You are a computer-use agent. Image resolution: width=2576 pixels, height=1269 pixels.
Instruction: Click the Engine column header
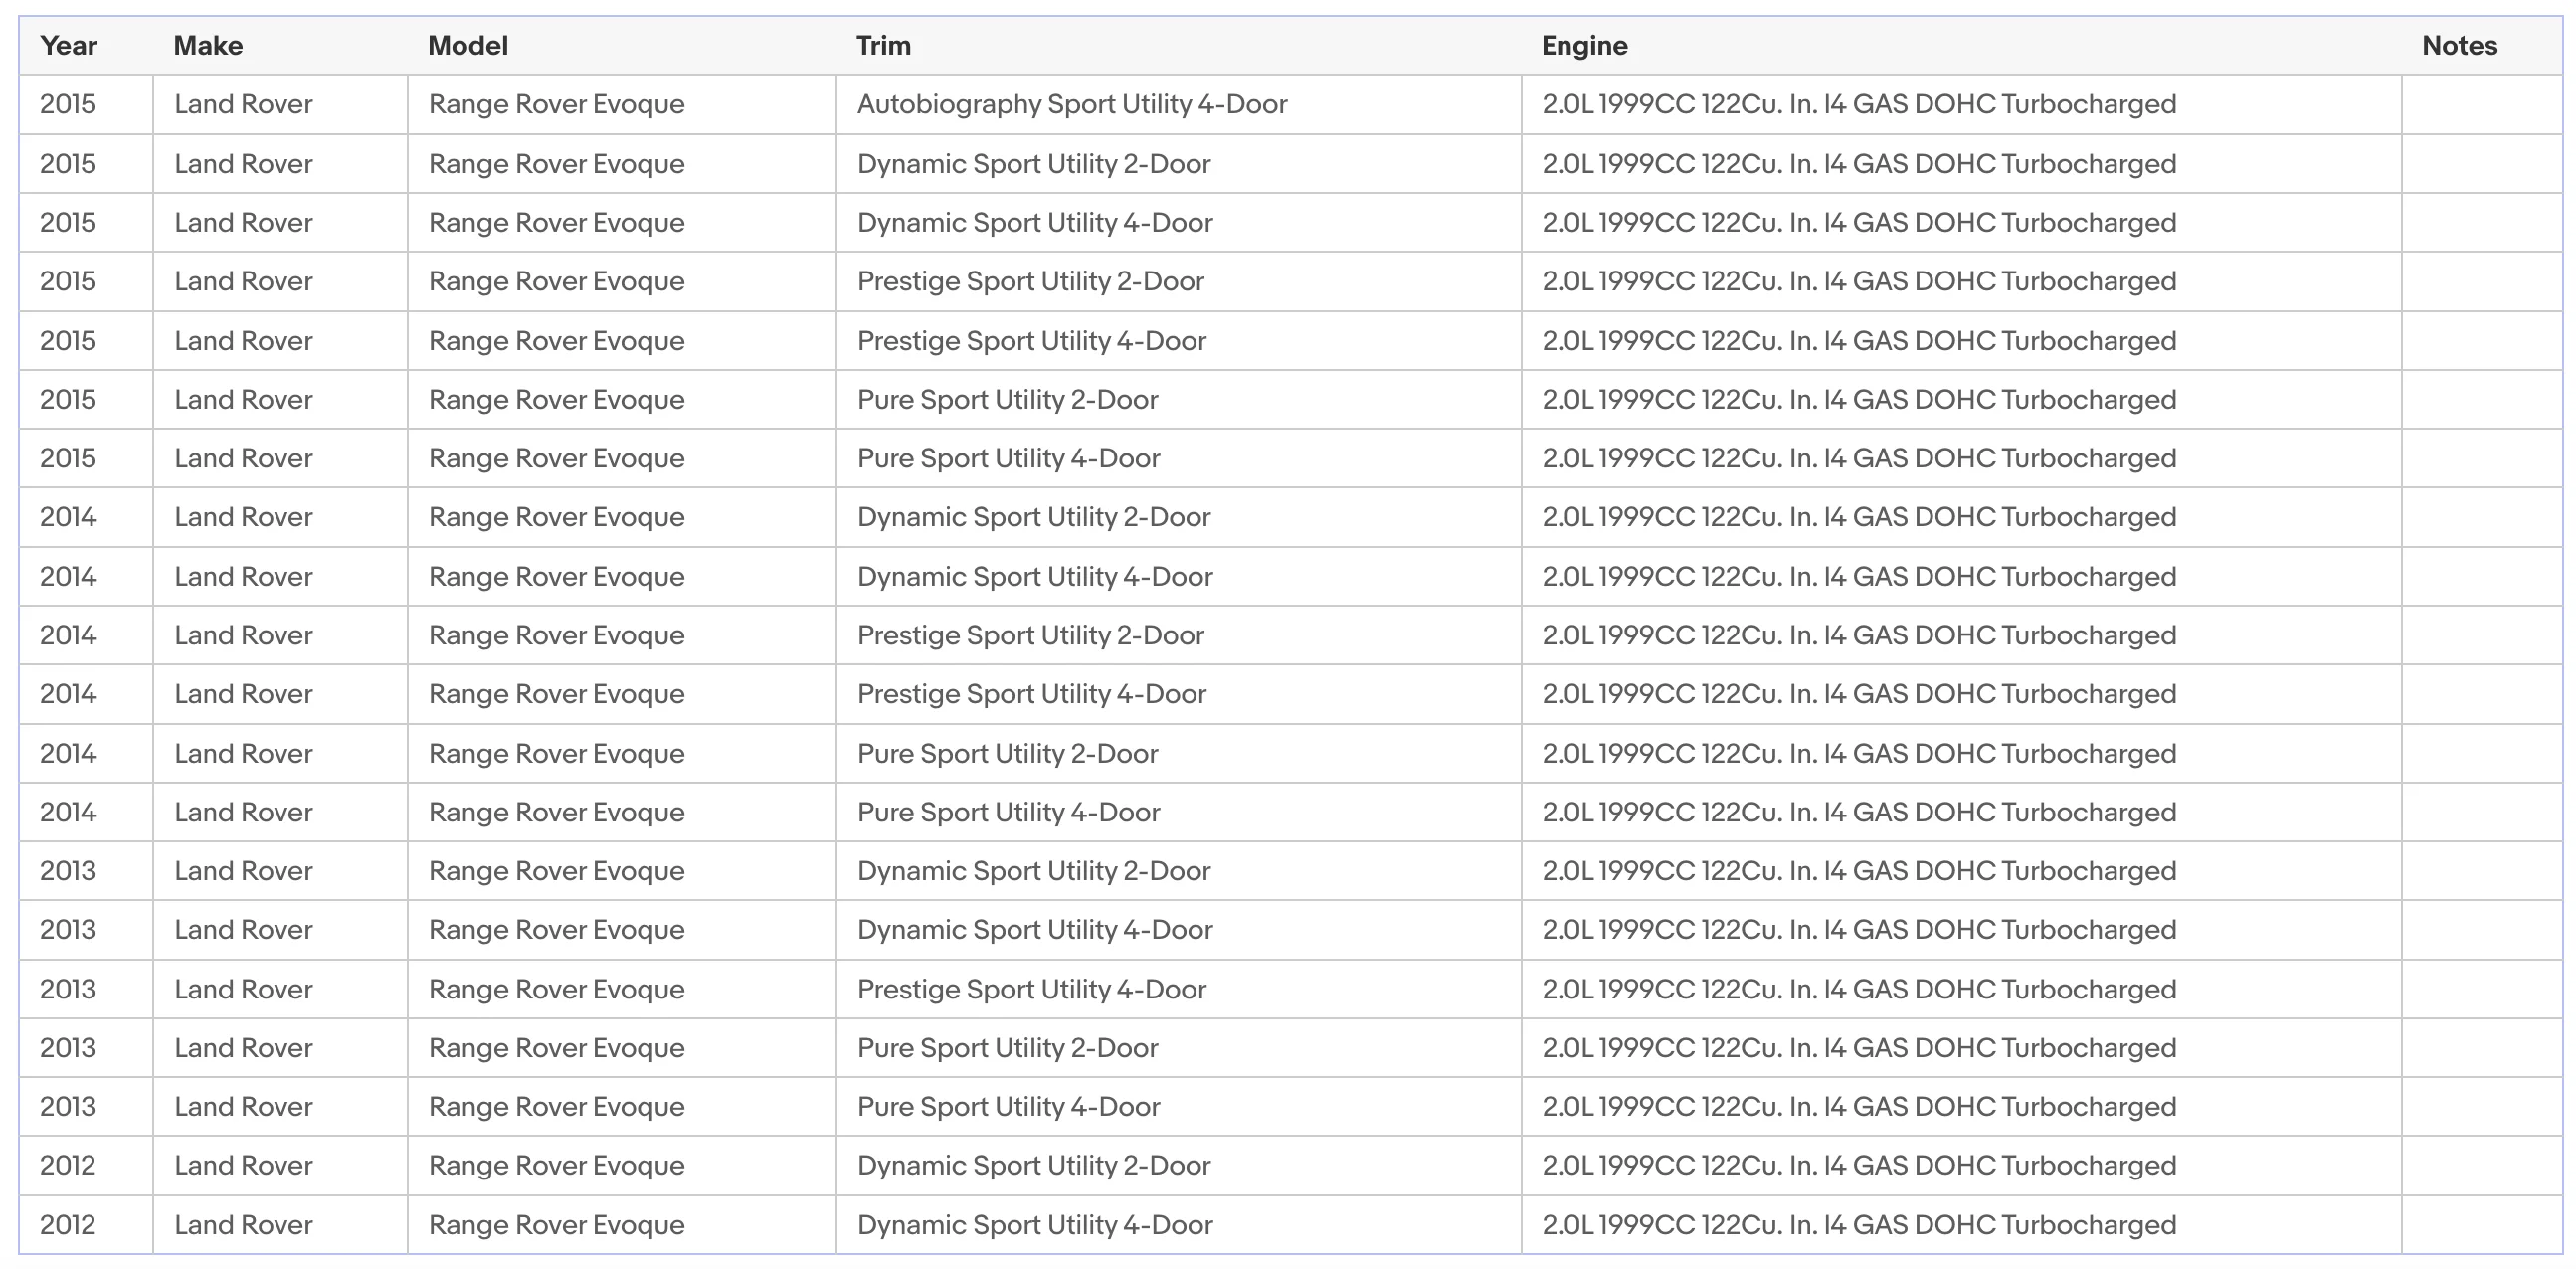coord(1584,46)
